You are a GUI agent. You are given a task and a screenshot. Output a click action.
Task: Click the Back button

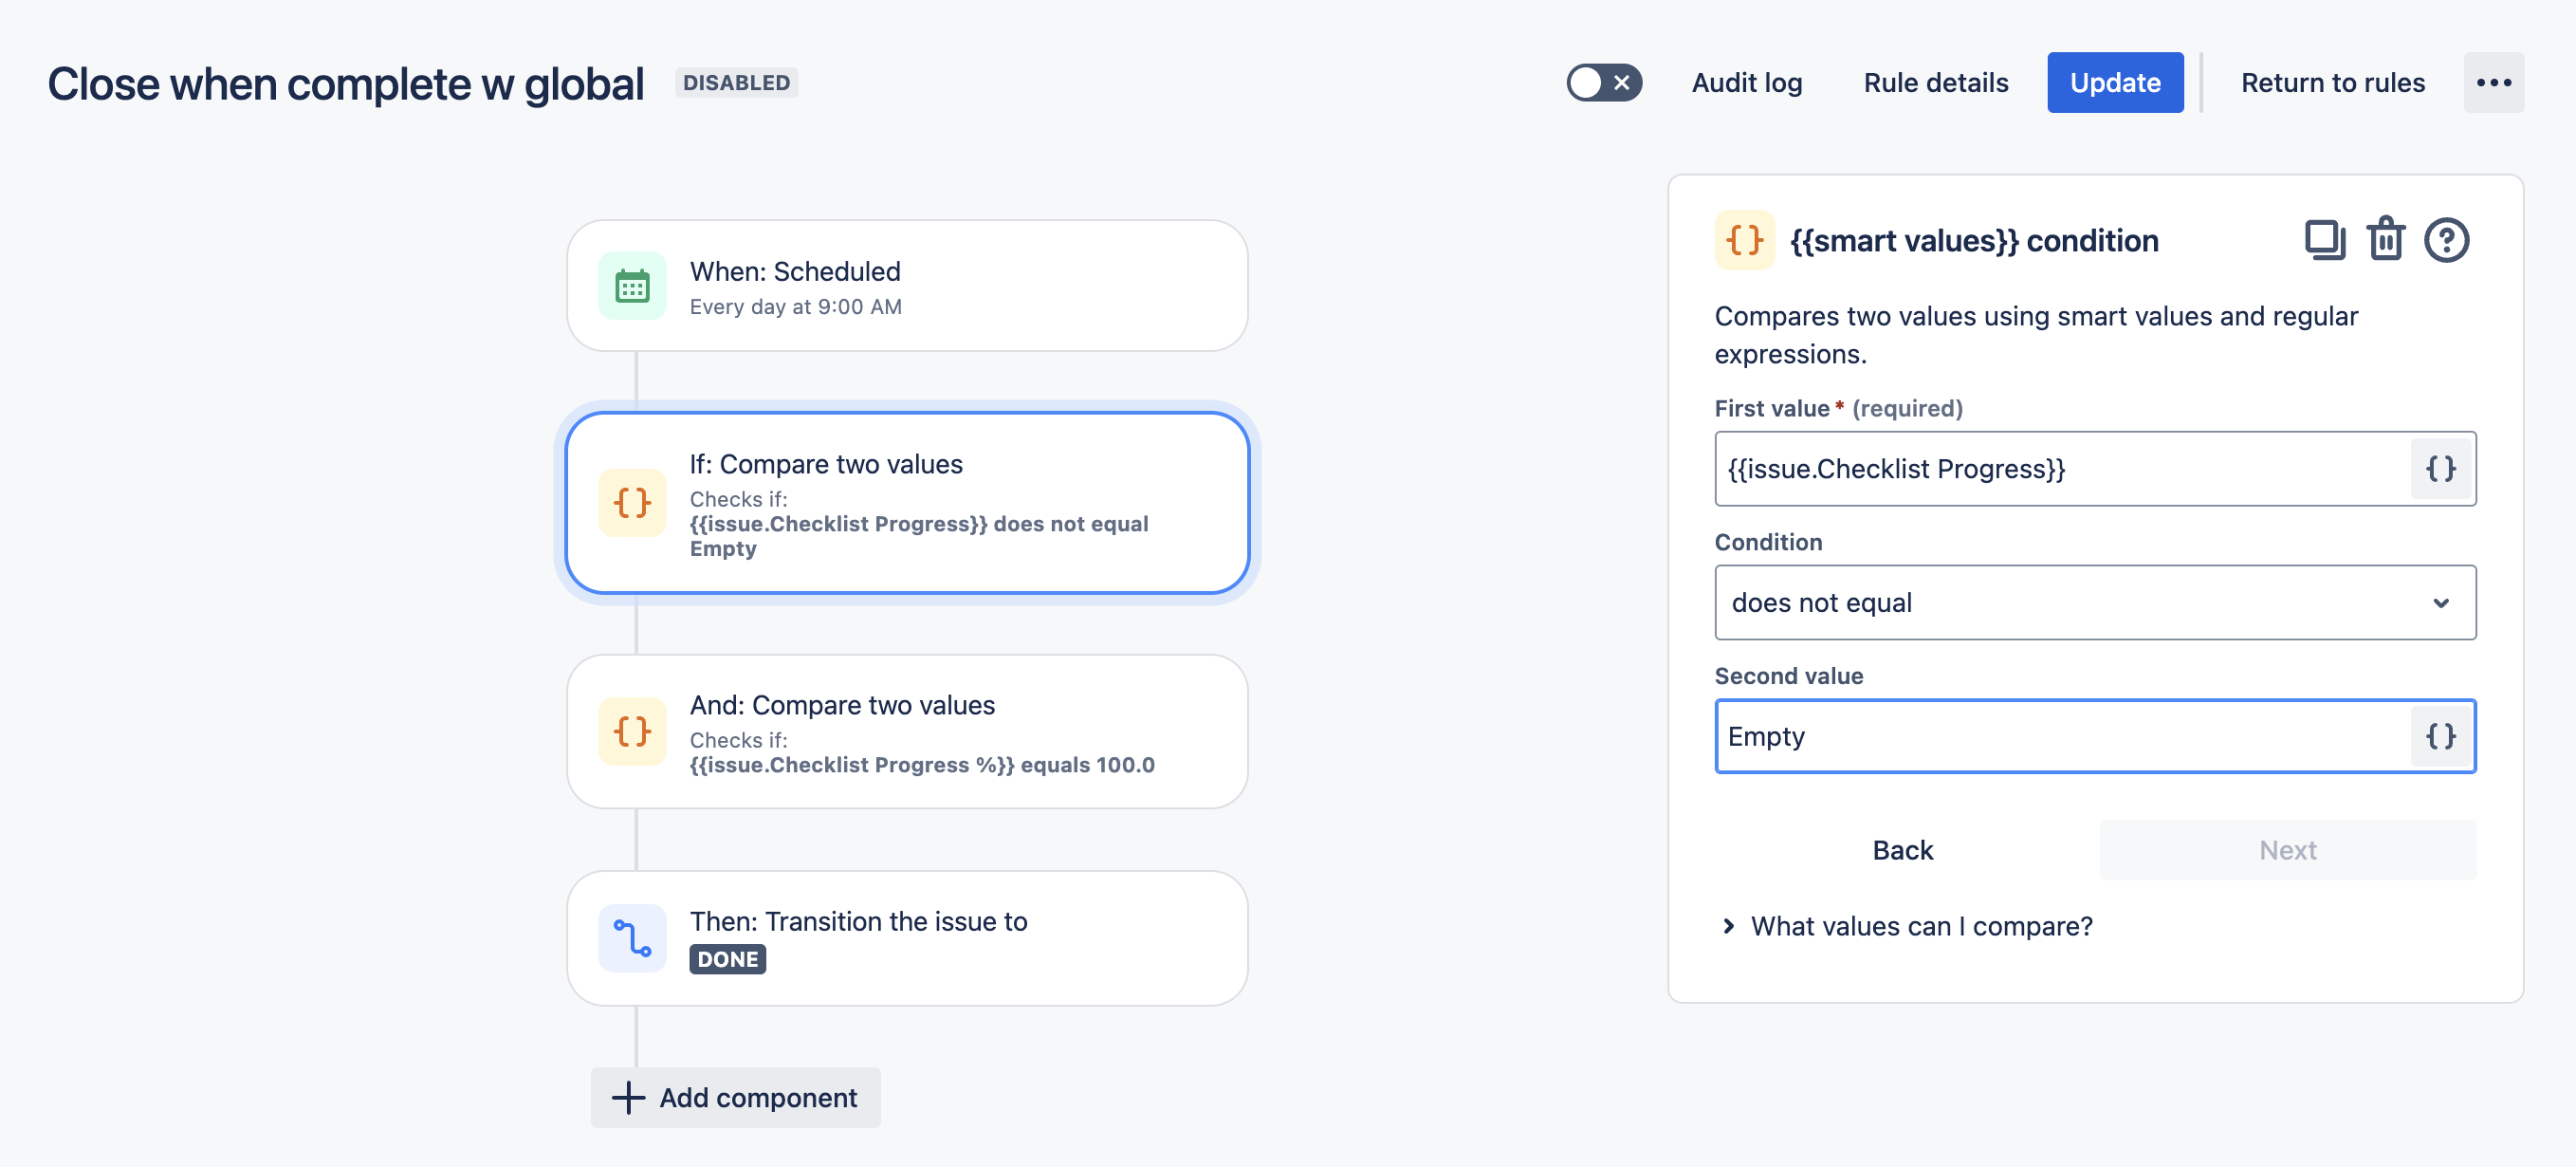pos(1902,850)
